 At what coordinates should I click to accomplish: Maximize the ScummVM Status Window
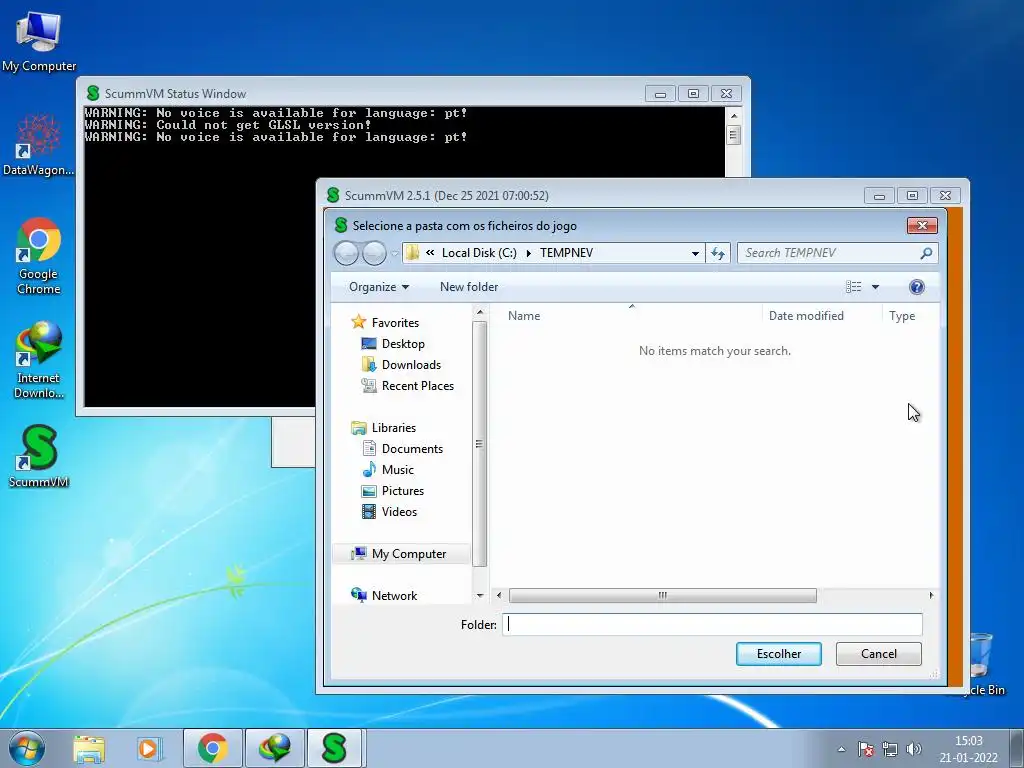pos(693,94)
